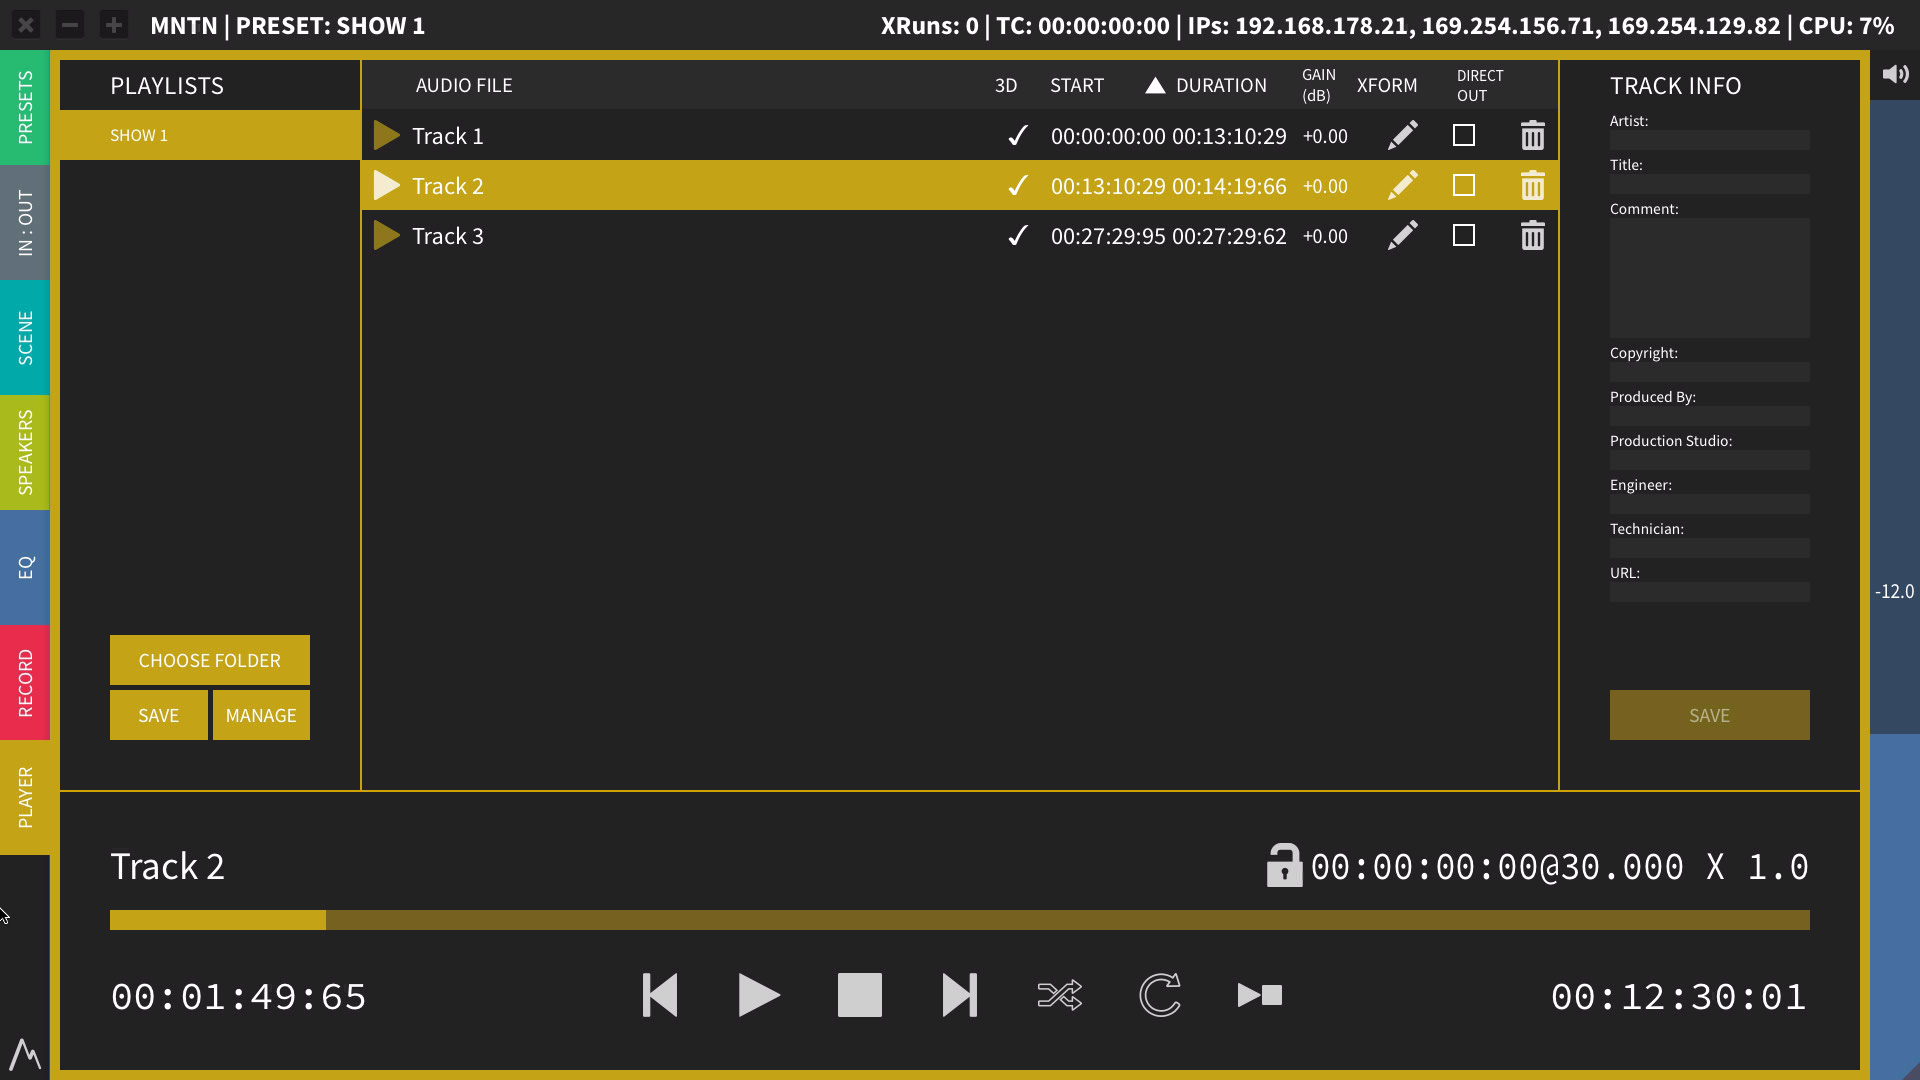Click the START column header
1920x1080 pixels.
tap(1077, 85)
